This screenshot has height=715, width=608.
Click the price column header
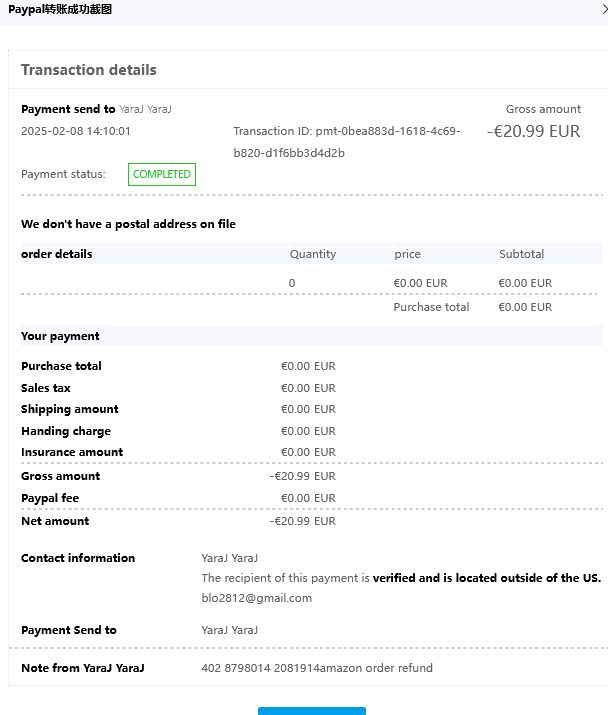(407, 254)
